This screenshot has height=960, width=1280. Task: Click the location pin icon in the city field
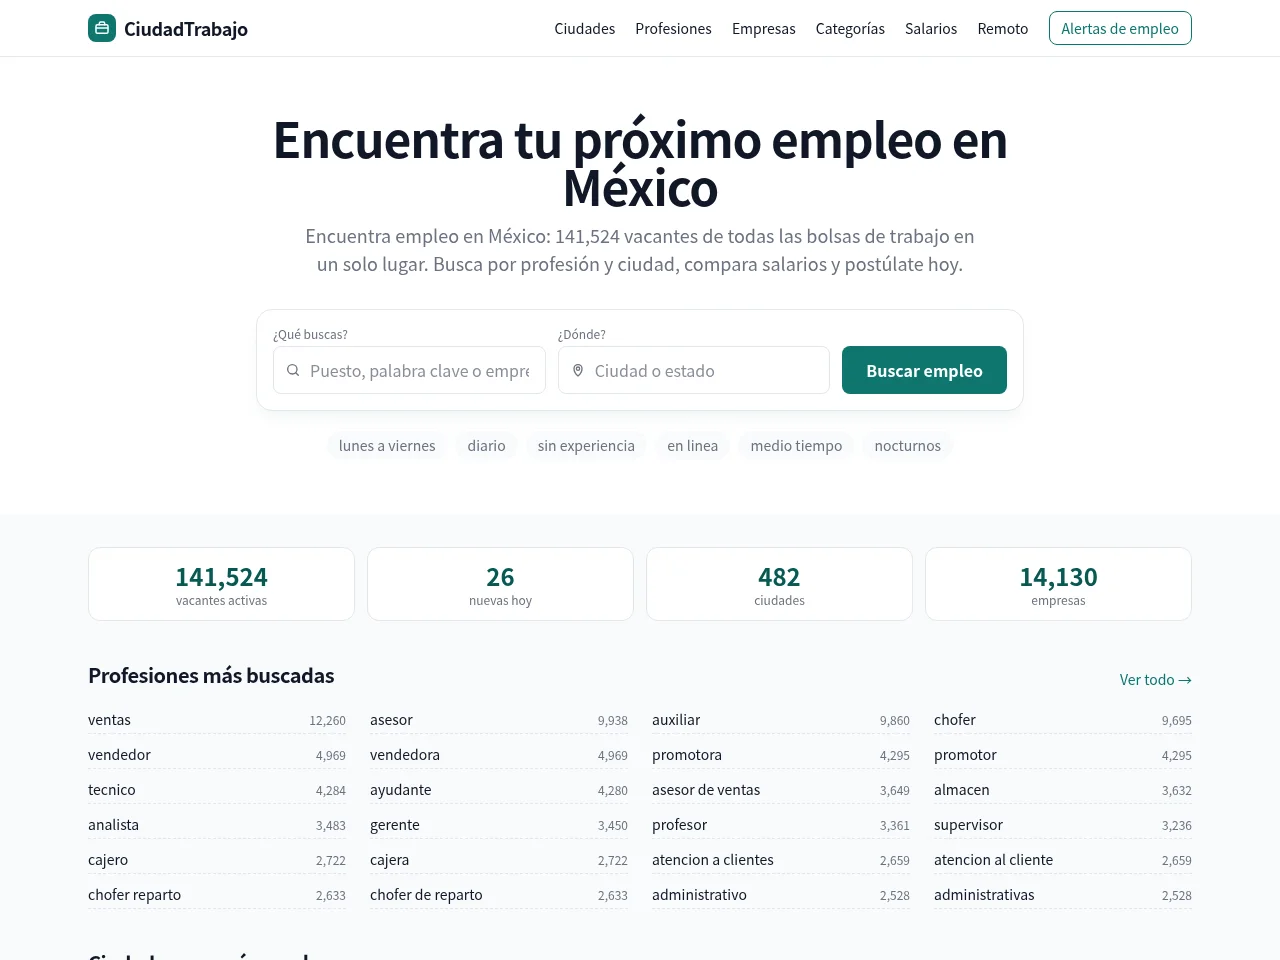[x=578, y=370]
